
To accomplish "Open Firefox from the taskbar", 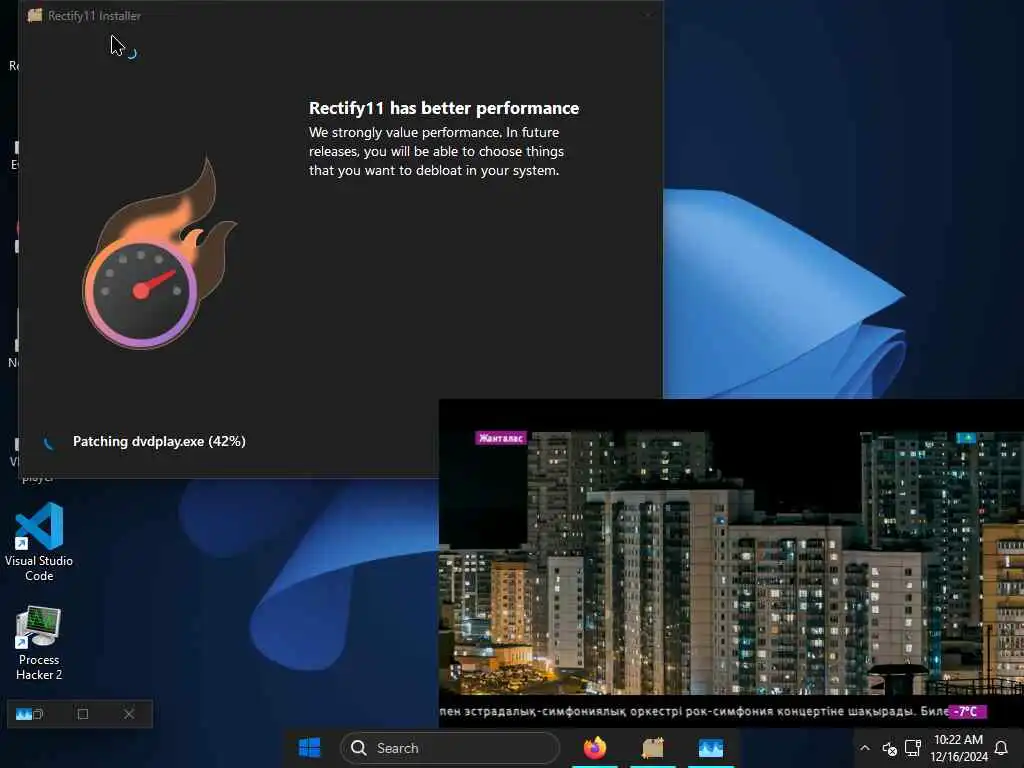I will 594,748.
